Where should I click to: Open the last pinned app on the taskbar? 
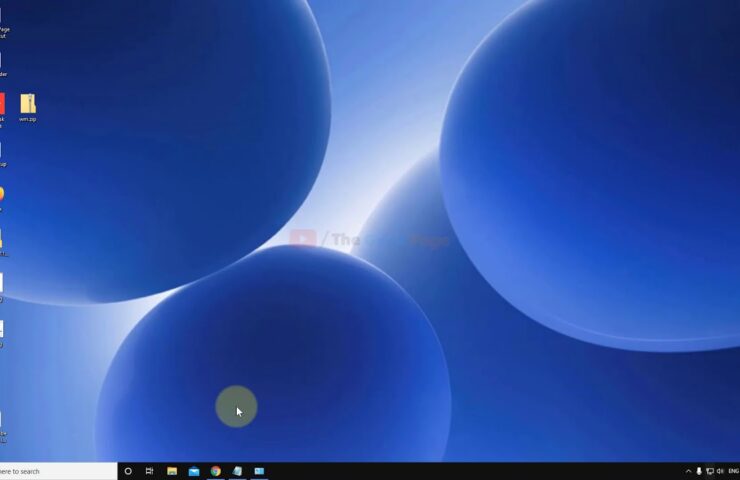pyautogui.click(x=259, y=471)
